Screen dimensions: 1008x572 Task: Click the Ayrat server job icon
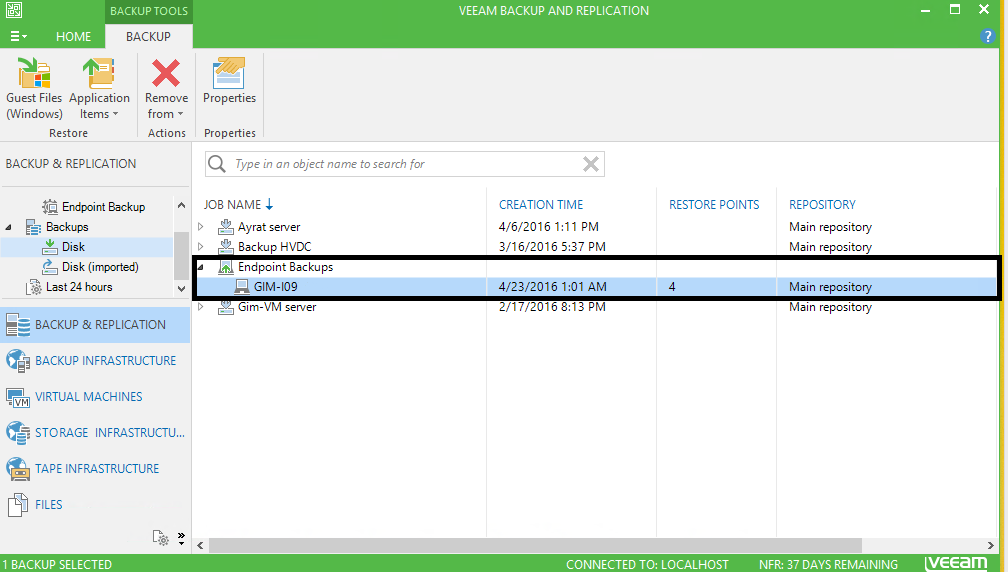226,227
